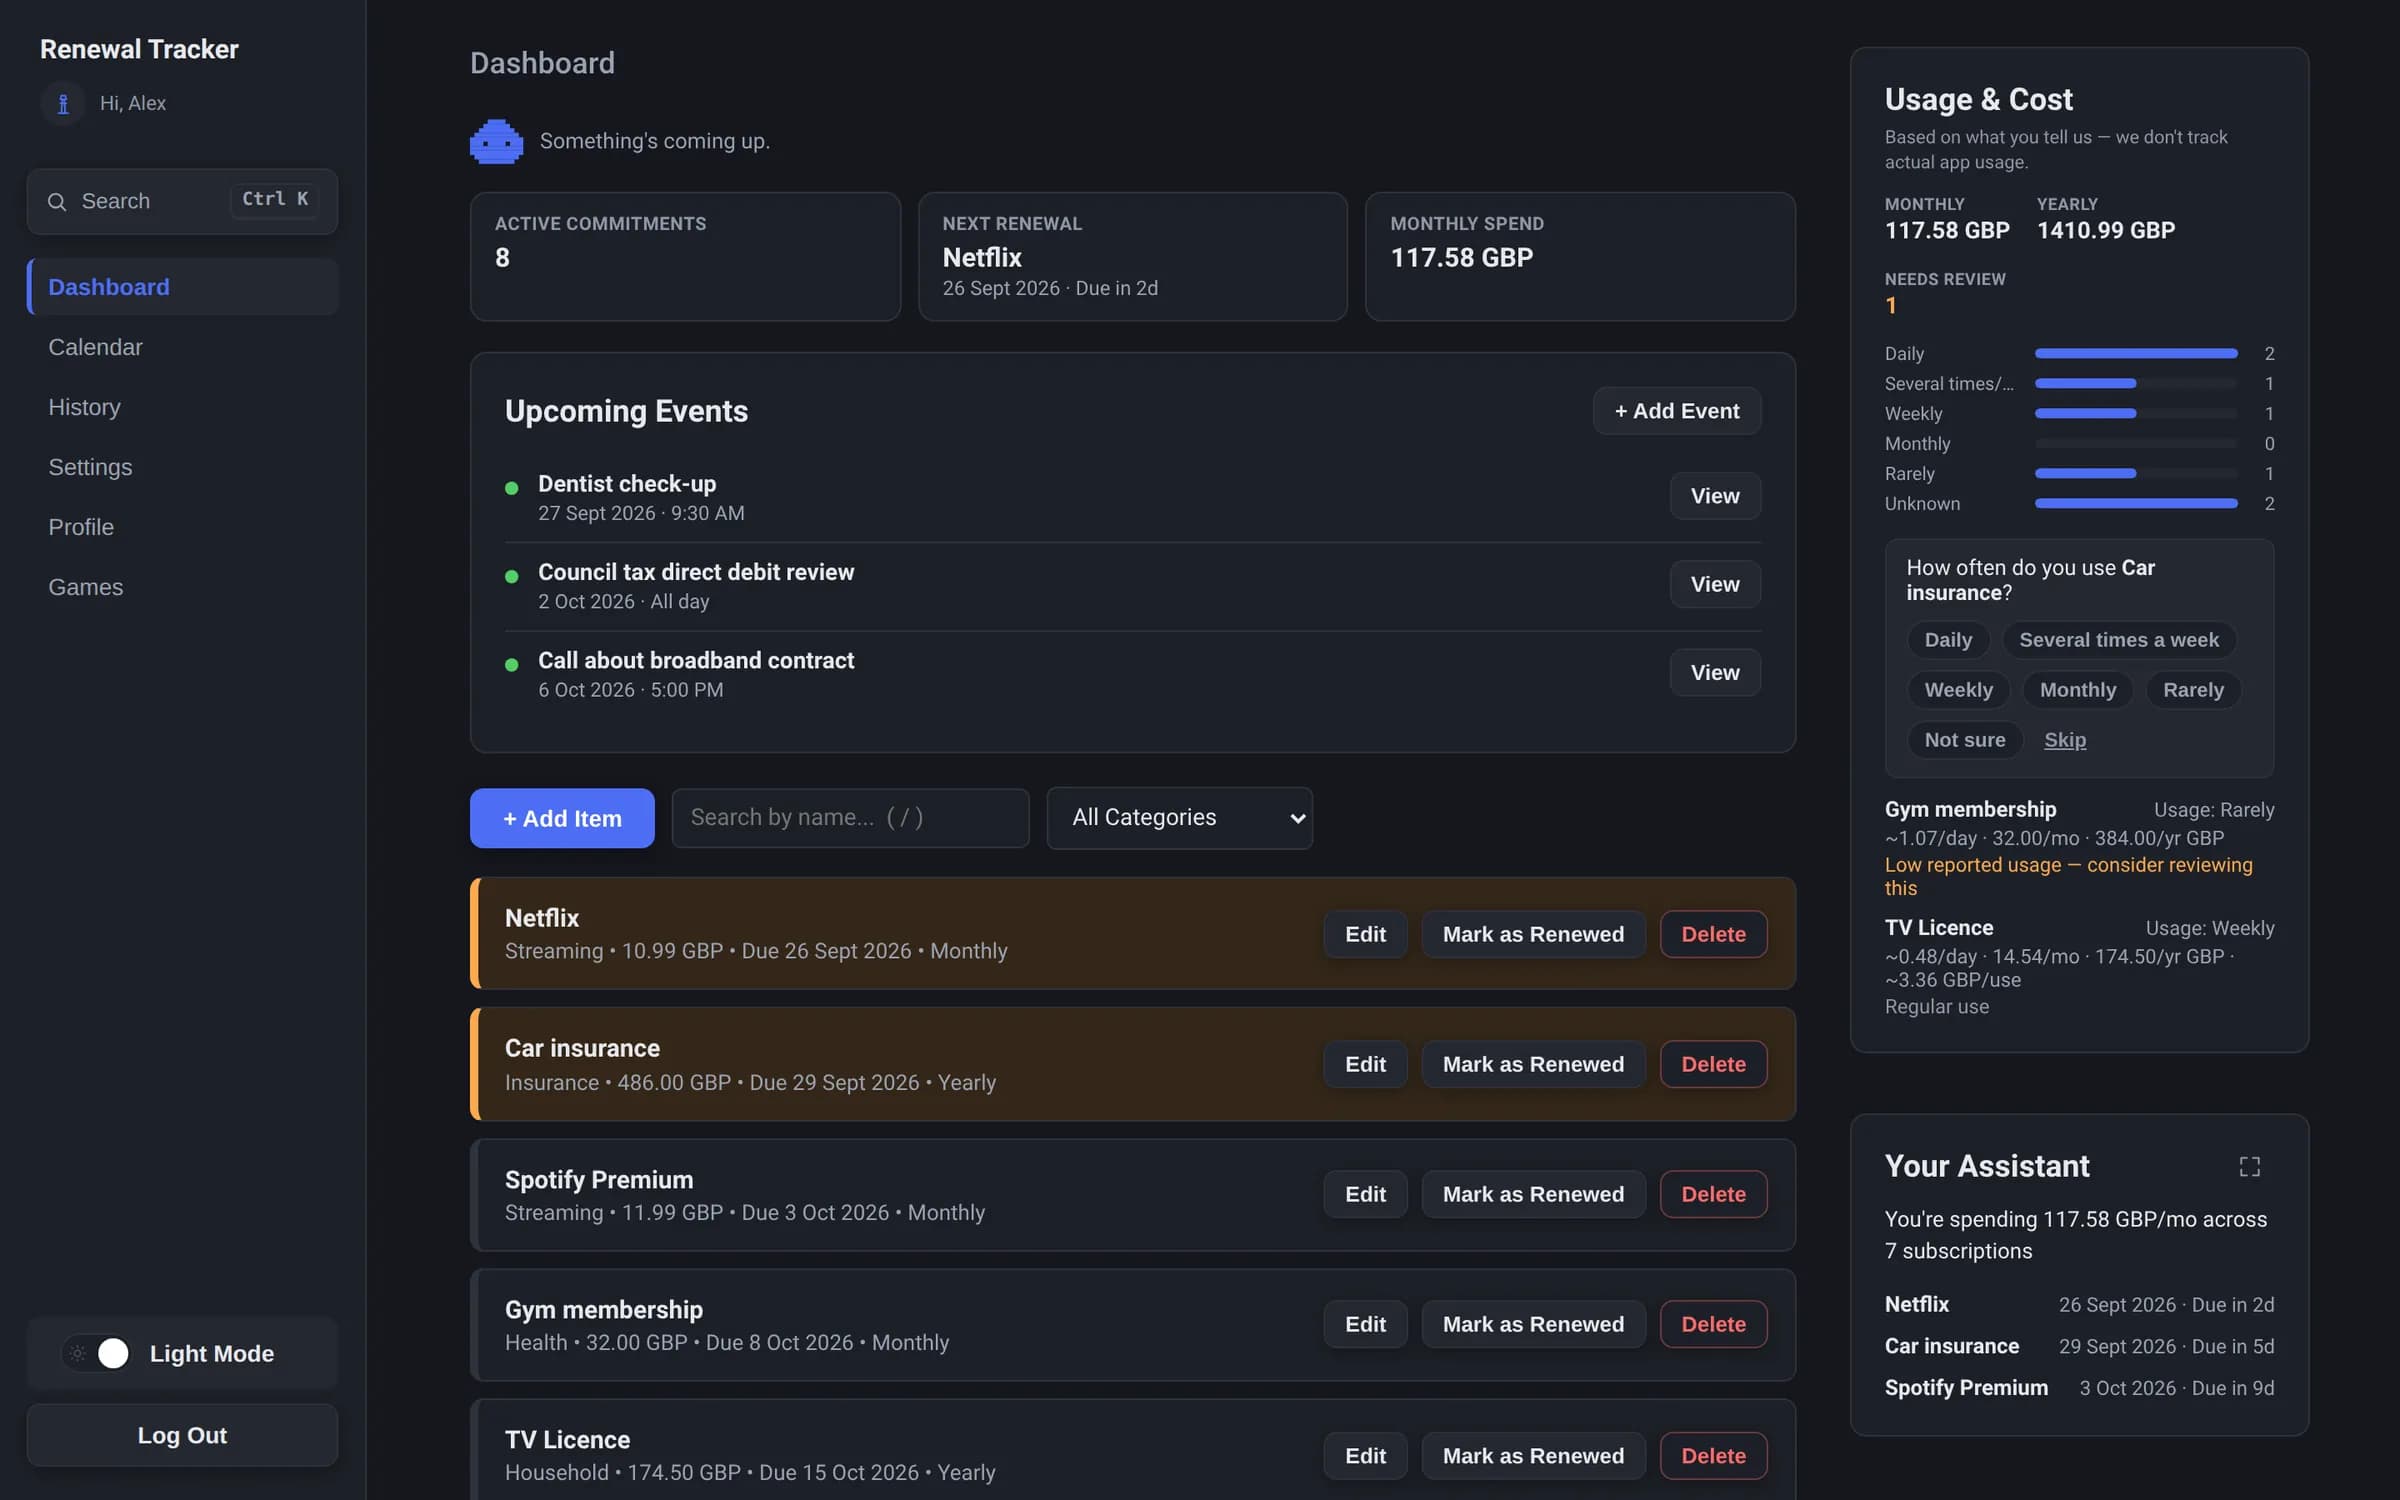
Task: Delete the Spotify Premium item
Action: click(1713, 1194)
